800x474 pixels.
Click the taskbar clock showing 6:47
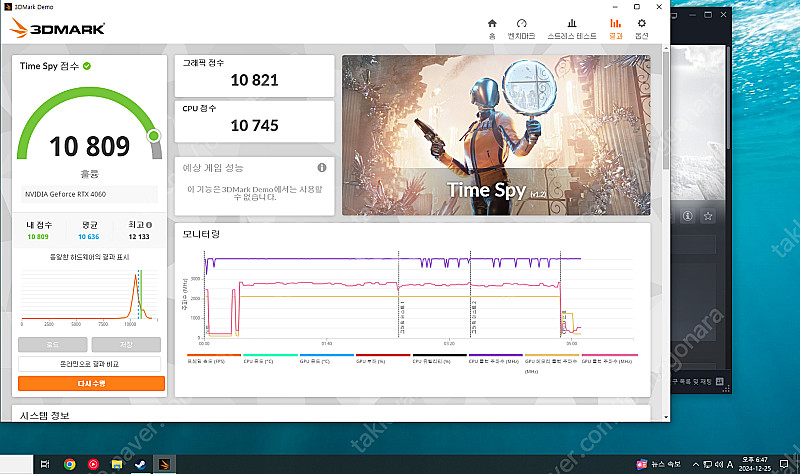pos(755,464)
